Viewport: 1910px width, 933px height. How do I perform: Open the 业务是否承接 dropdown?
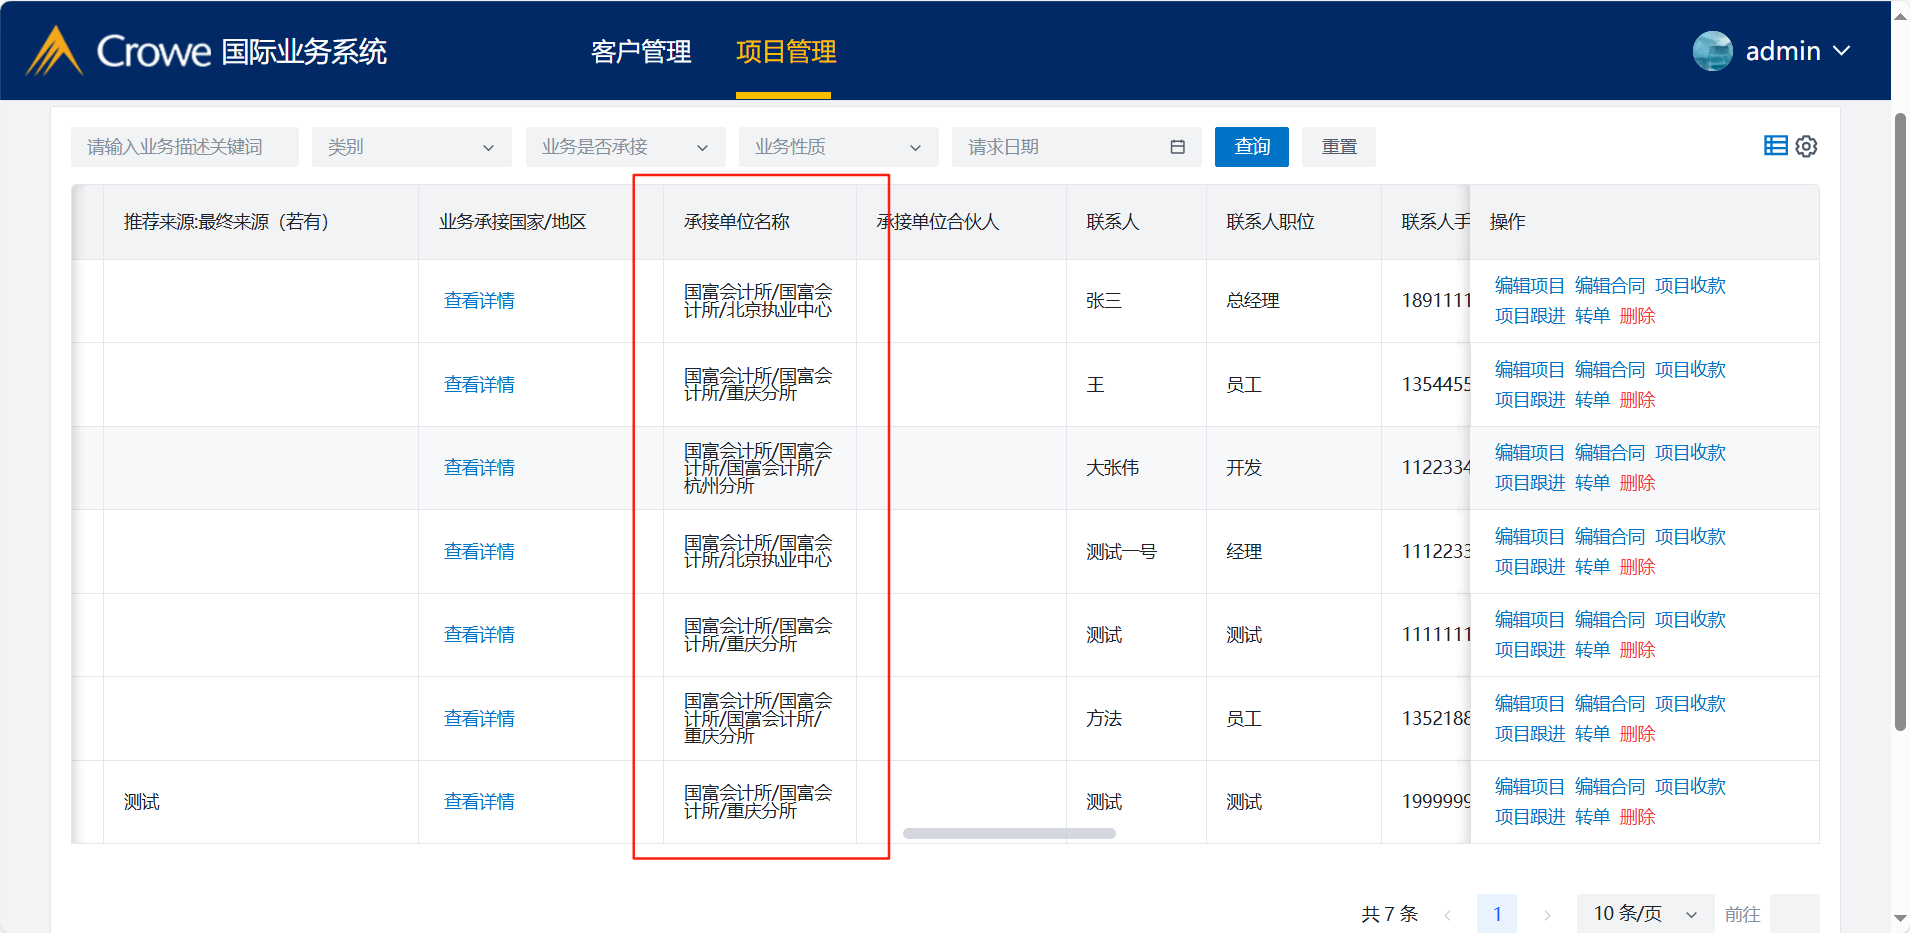(x=625, y=147)
